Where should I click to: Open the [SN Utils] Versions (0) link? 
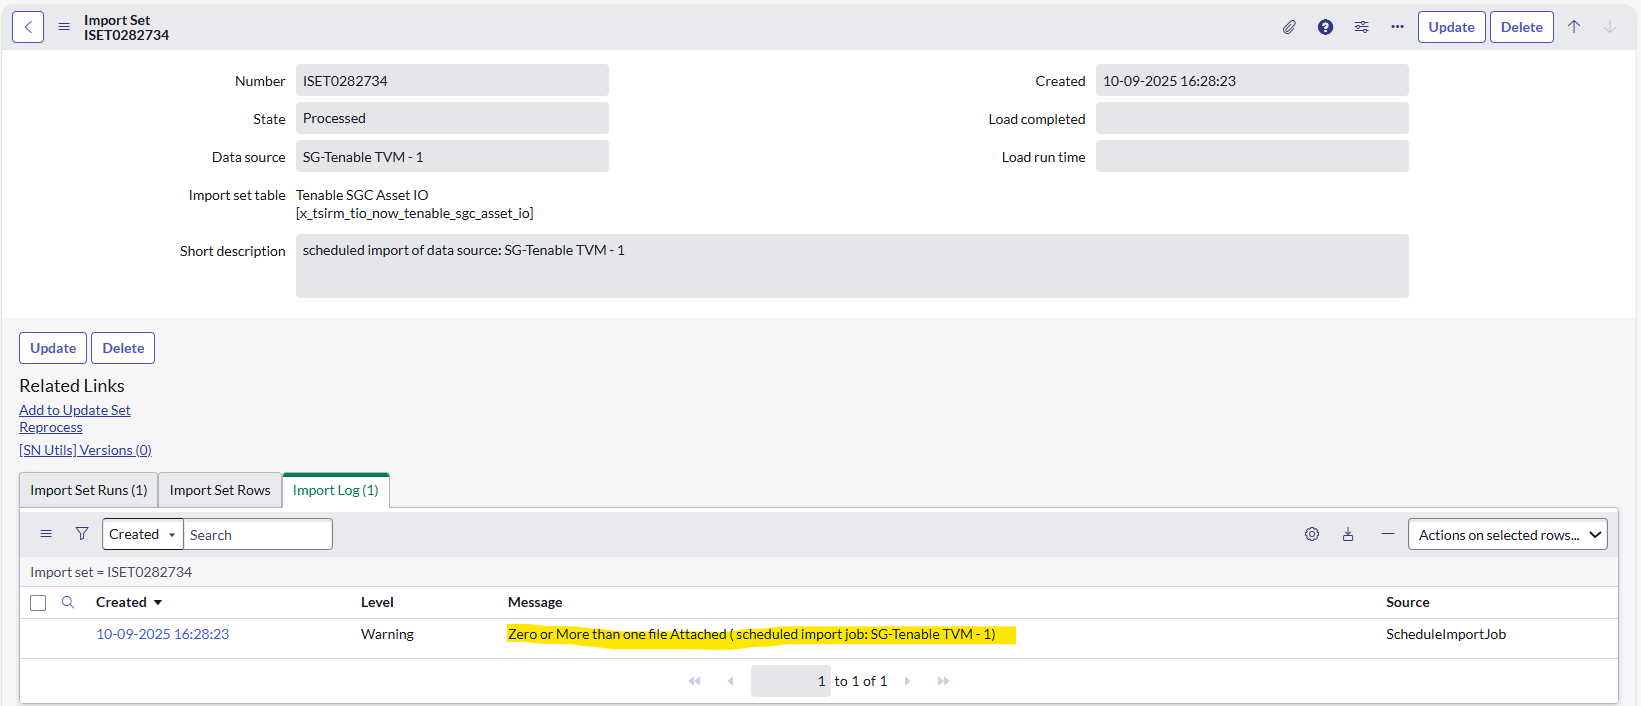[85, 450]
